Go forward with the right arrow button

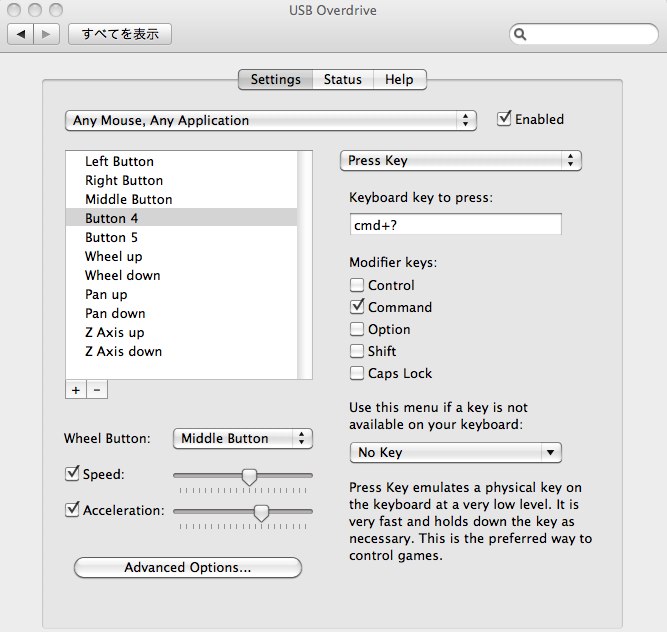[x=46, y=34]
